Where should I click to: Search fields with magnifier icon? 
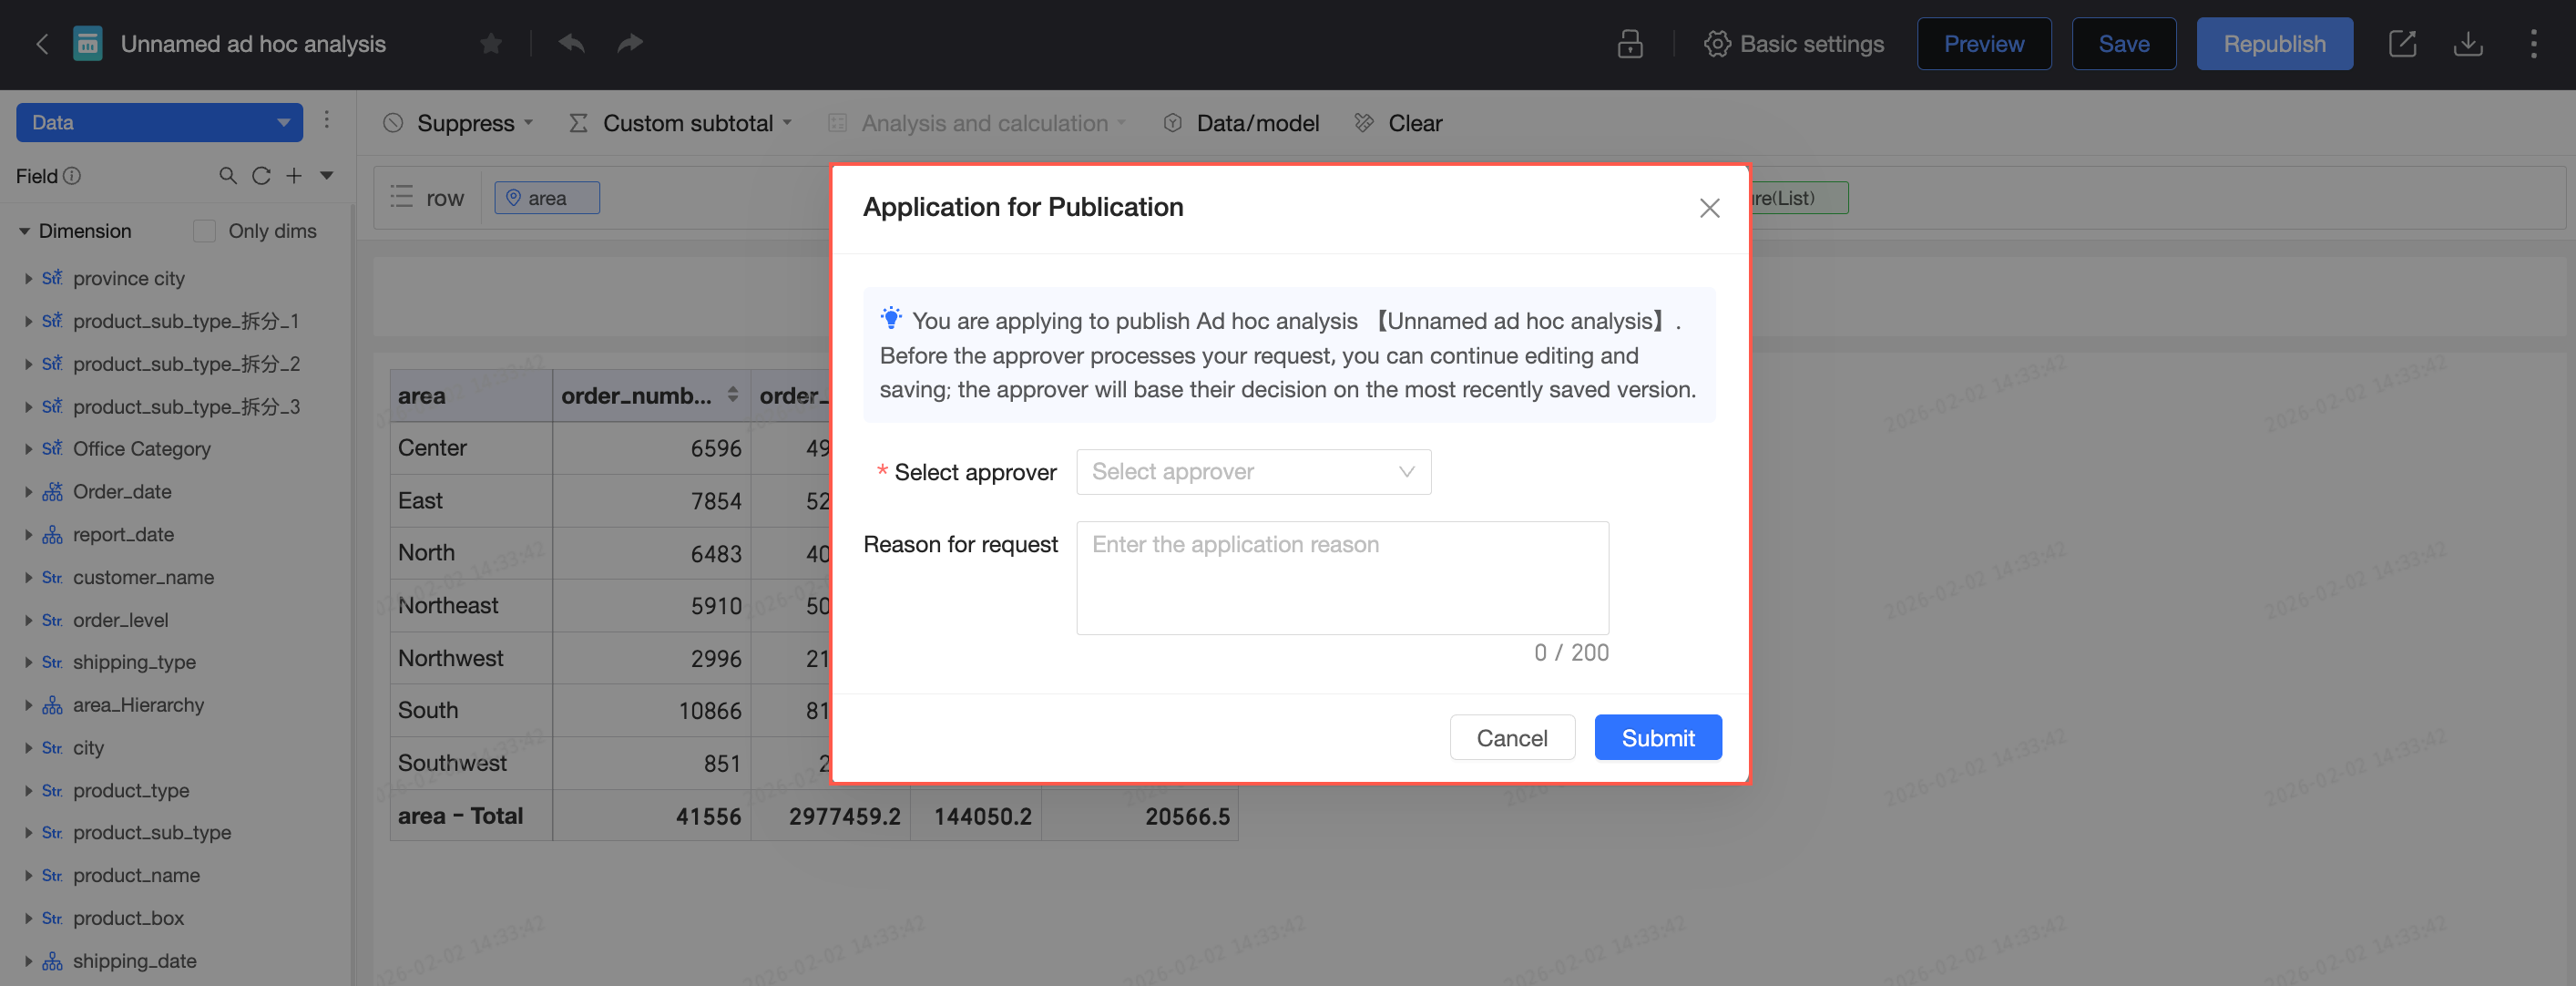(x=228, y=176)
